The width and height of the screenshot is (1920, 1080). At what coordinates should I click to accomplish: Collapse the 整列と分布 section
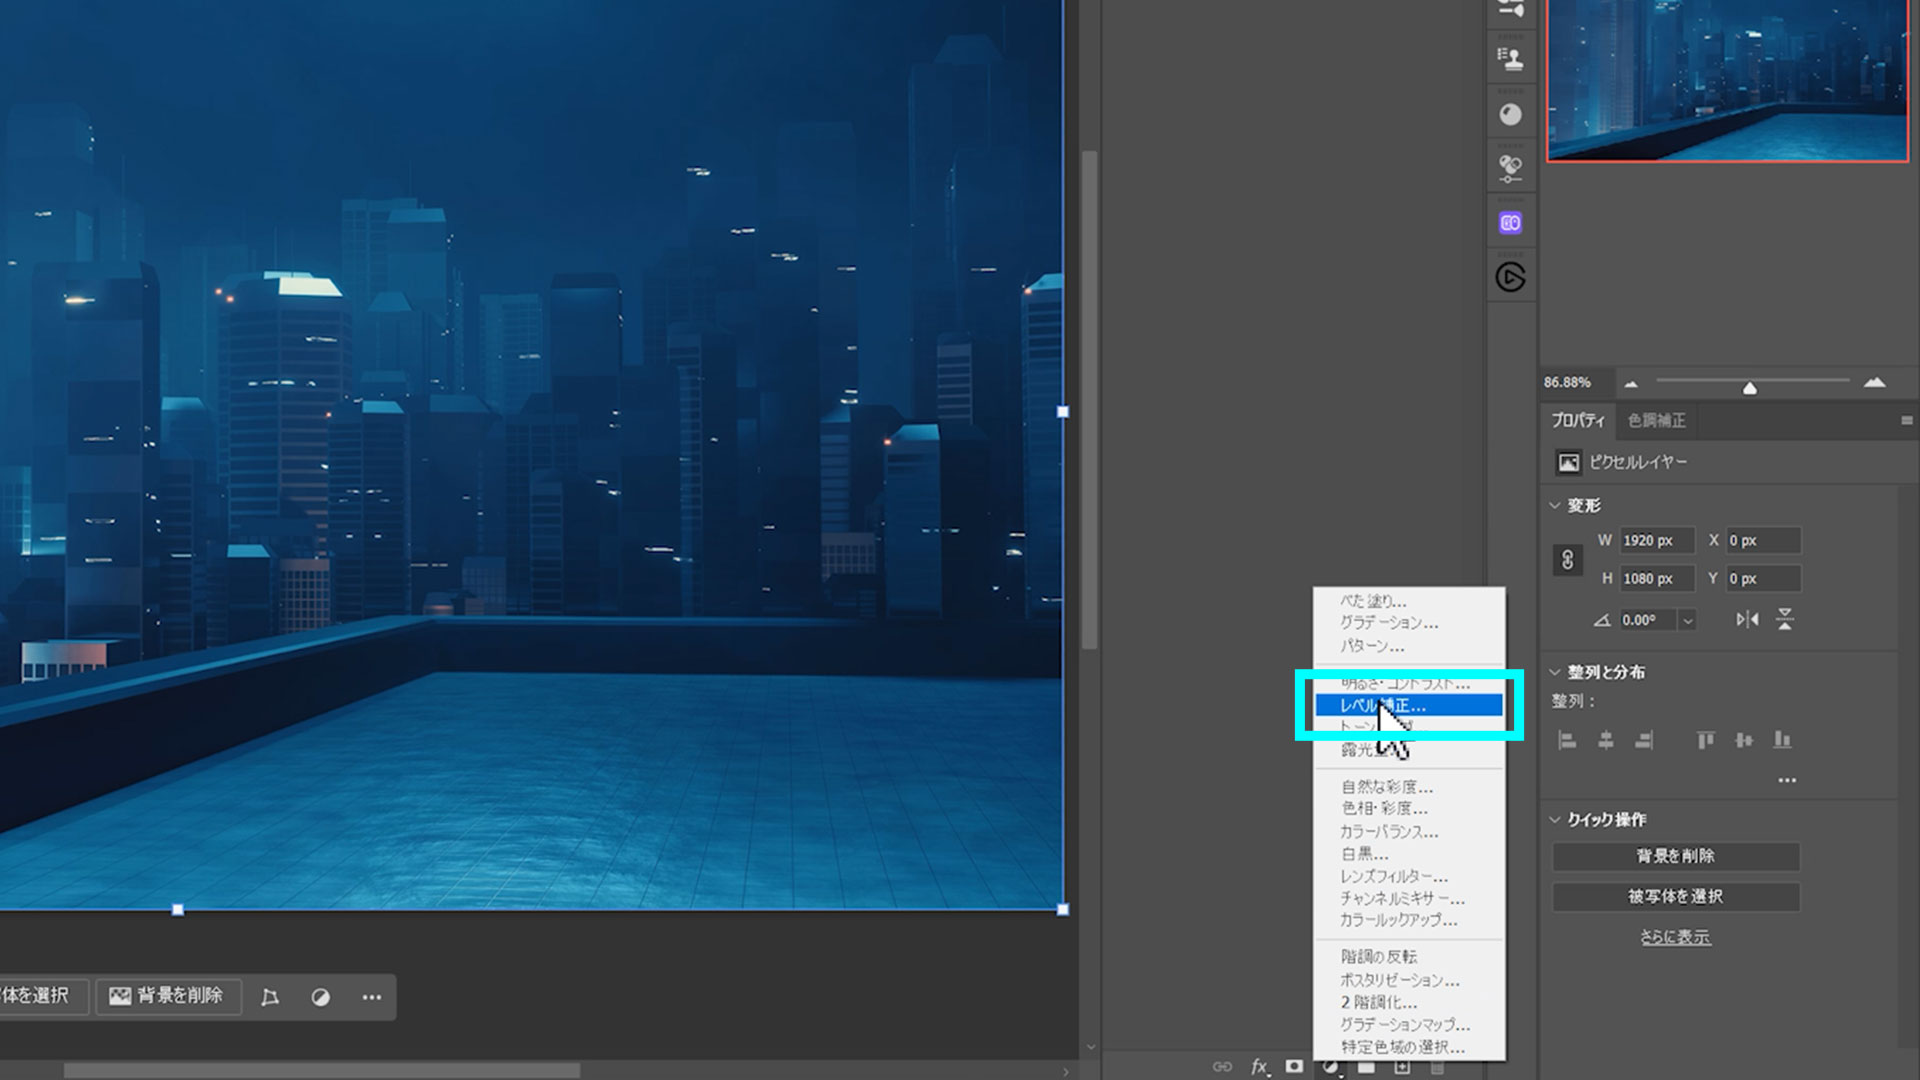[x=1555, y=672]
